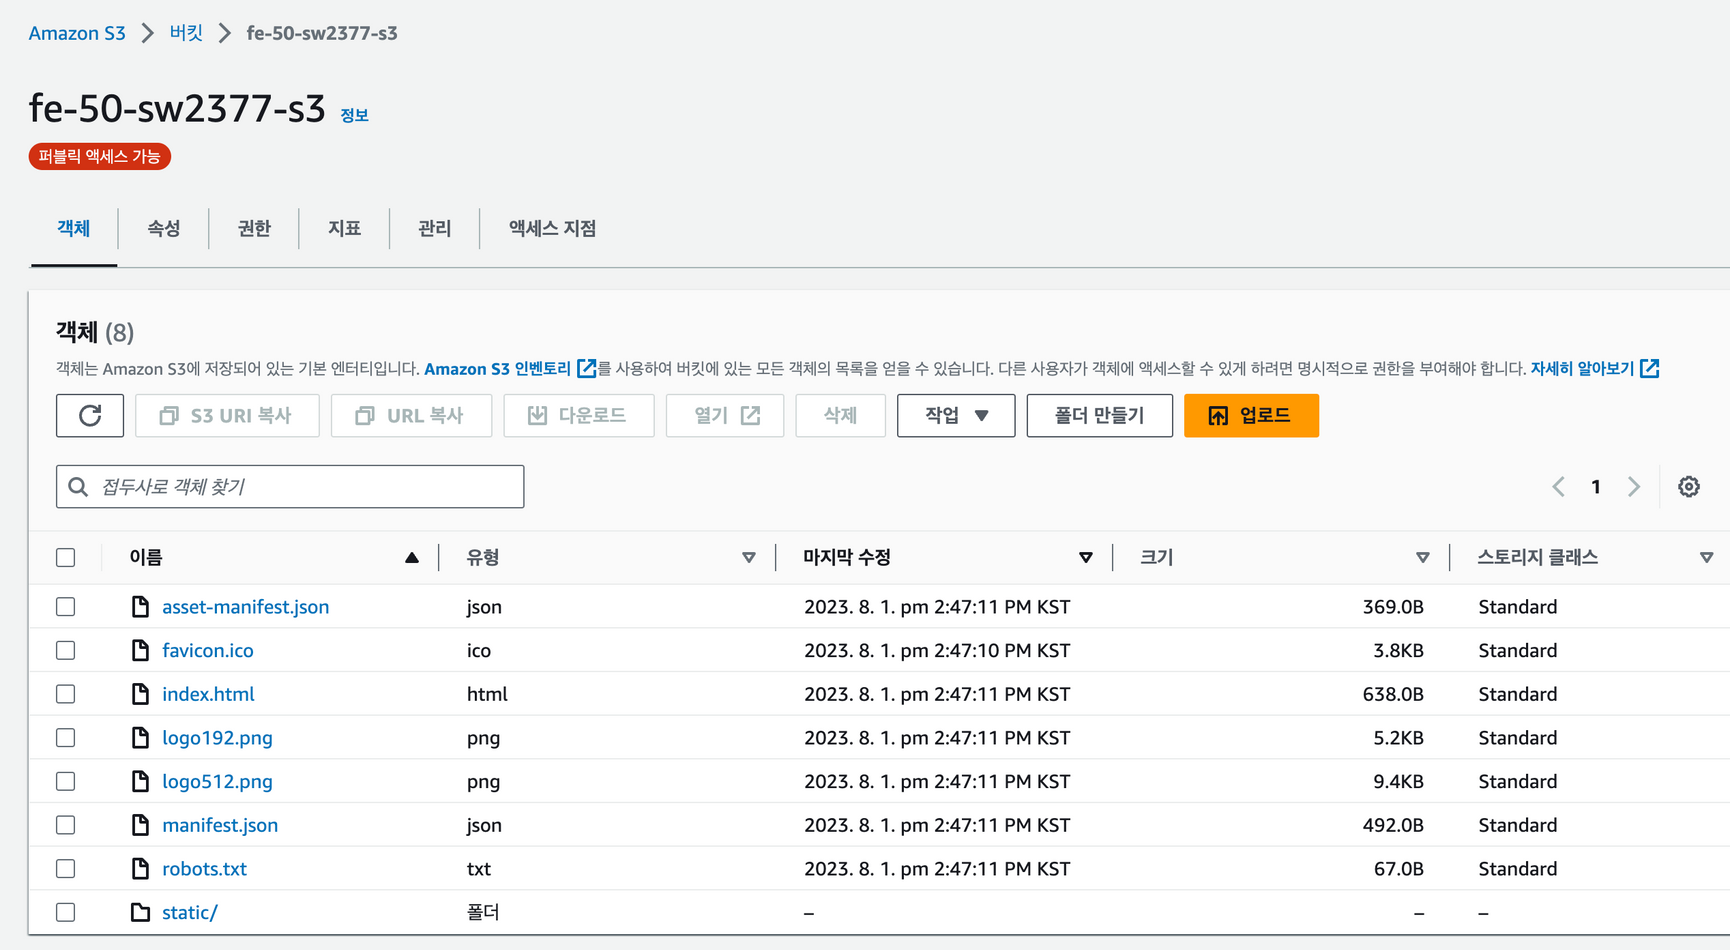Click the file icon beside asset-manifest.json
The width and height of the screenshot is (1730, 950).
coord(140,607)
